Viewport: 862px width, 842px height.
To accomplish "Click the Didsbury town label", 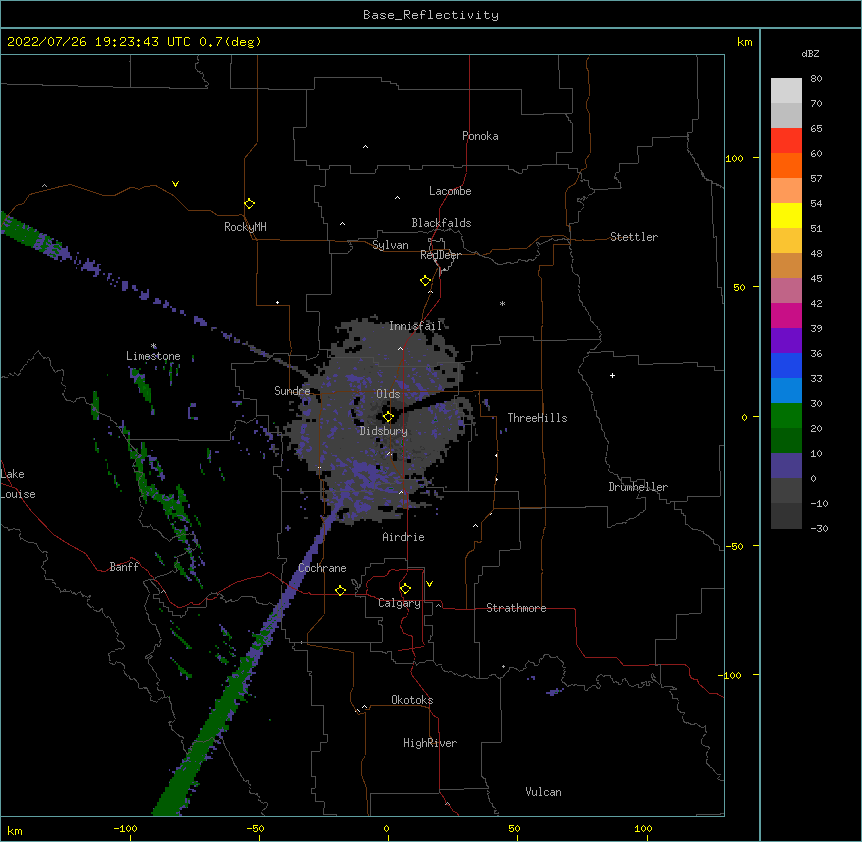I will (384, 431).
